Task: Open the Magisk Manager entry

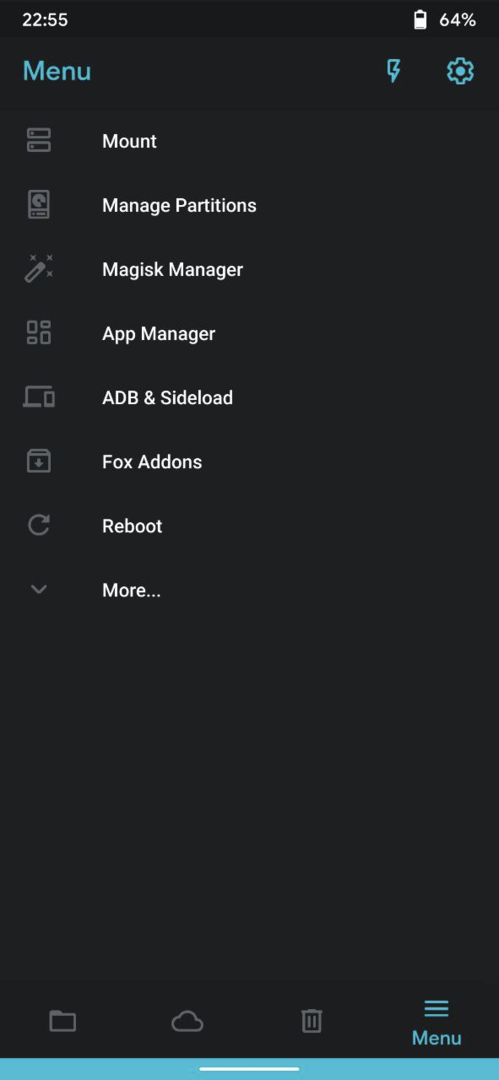Action: 250,269
